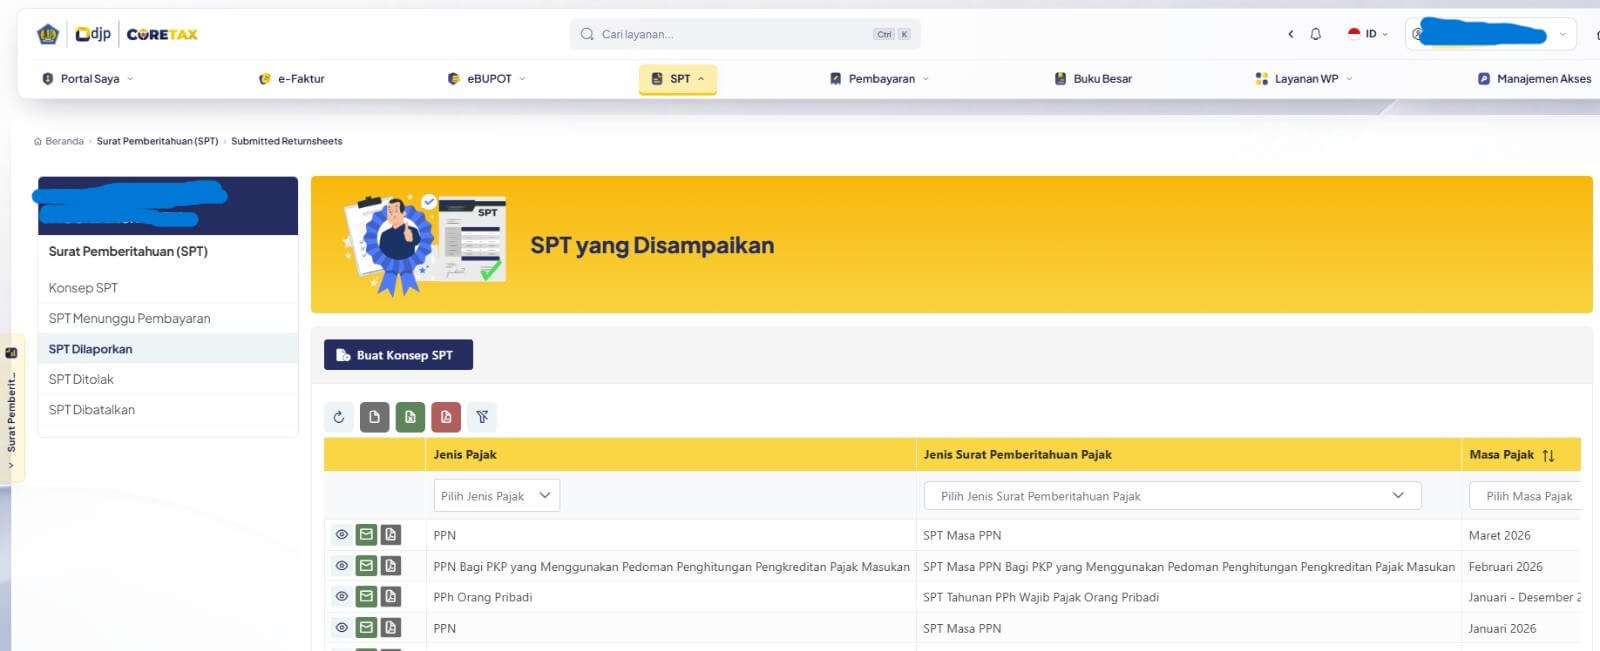Screen dimensions: 1600x651
Task: Click the back chevron beside the bell
Action: point(1291,34)
